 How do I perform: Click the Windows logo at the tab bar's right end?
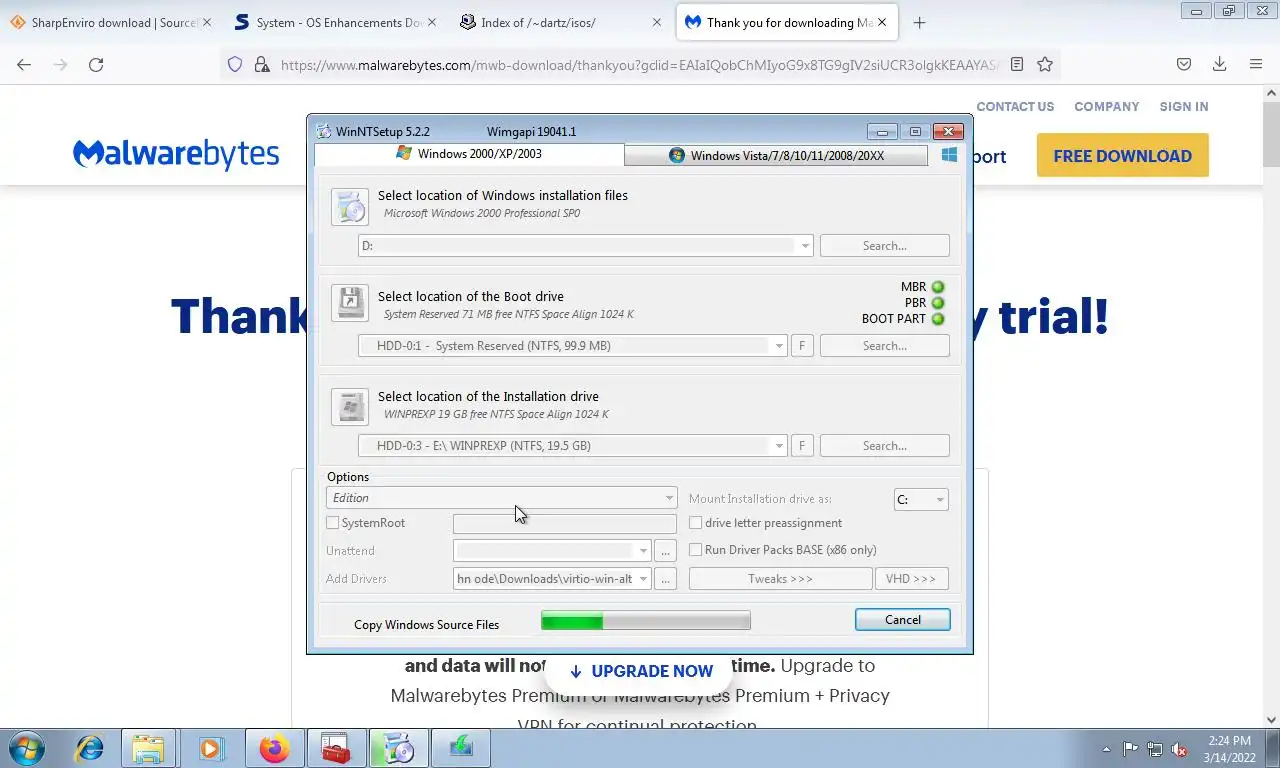coord(949,155)
